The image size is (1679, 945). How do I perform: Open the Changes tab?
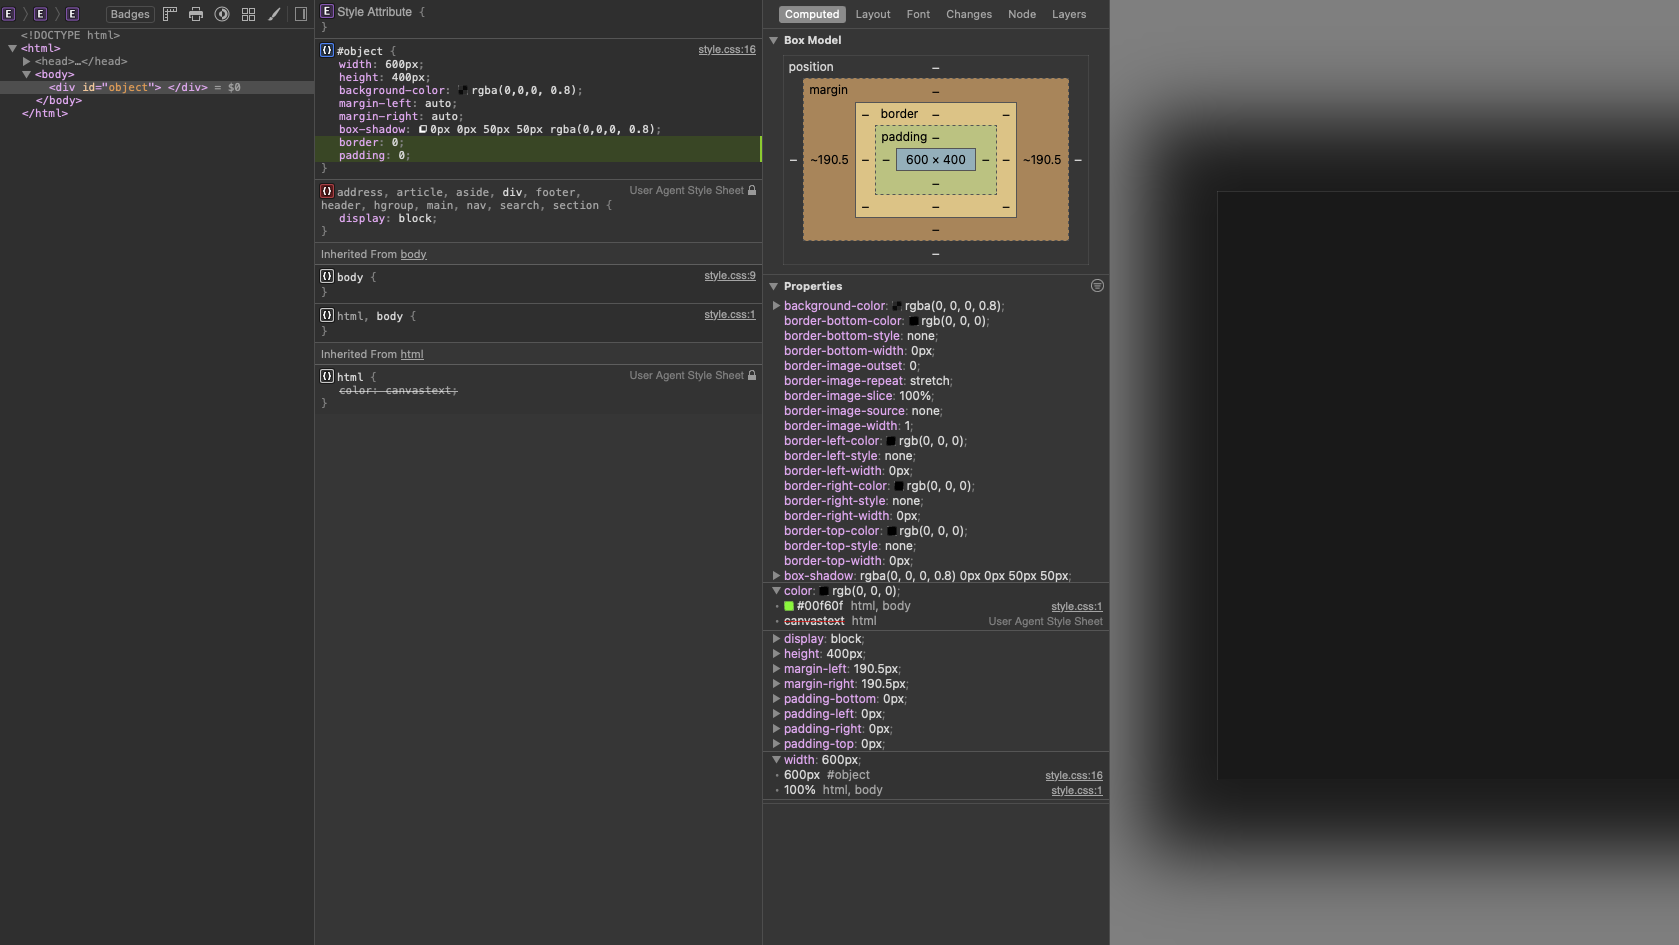click(969, 14)
